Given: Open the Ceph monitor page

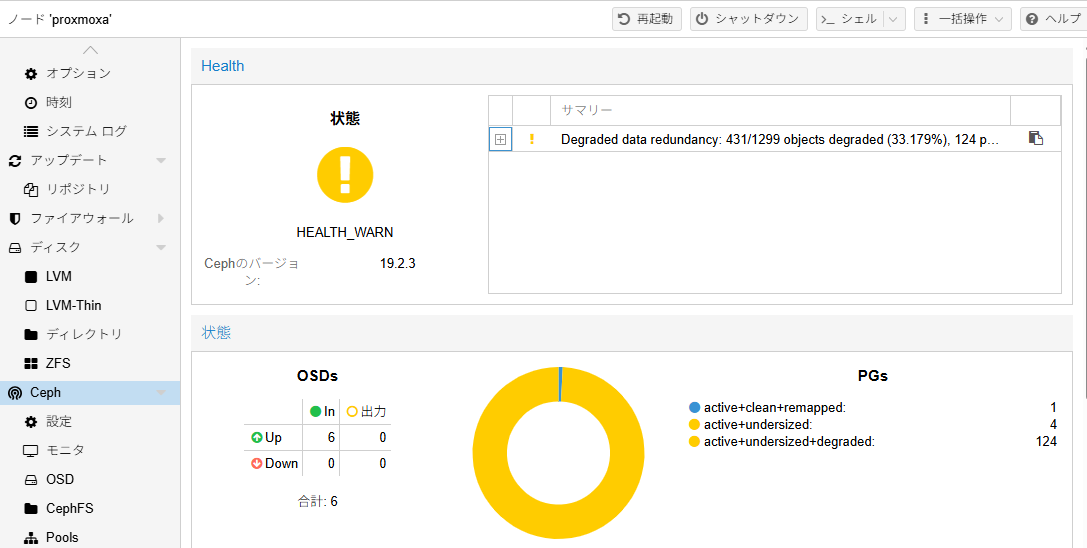Looking at the screenshot, I should point(65,450).
